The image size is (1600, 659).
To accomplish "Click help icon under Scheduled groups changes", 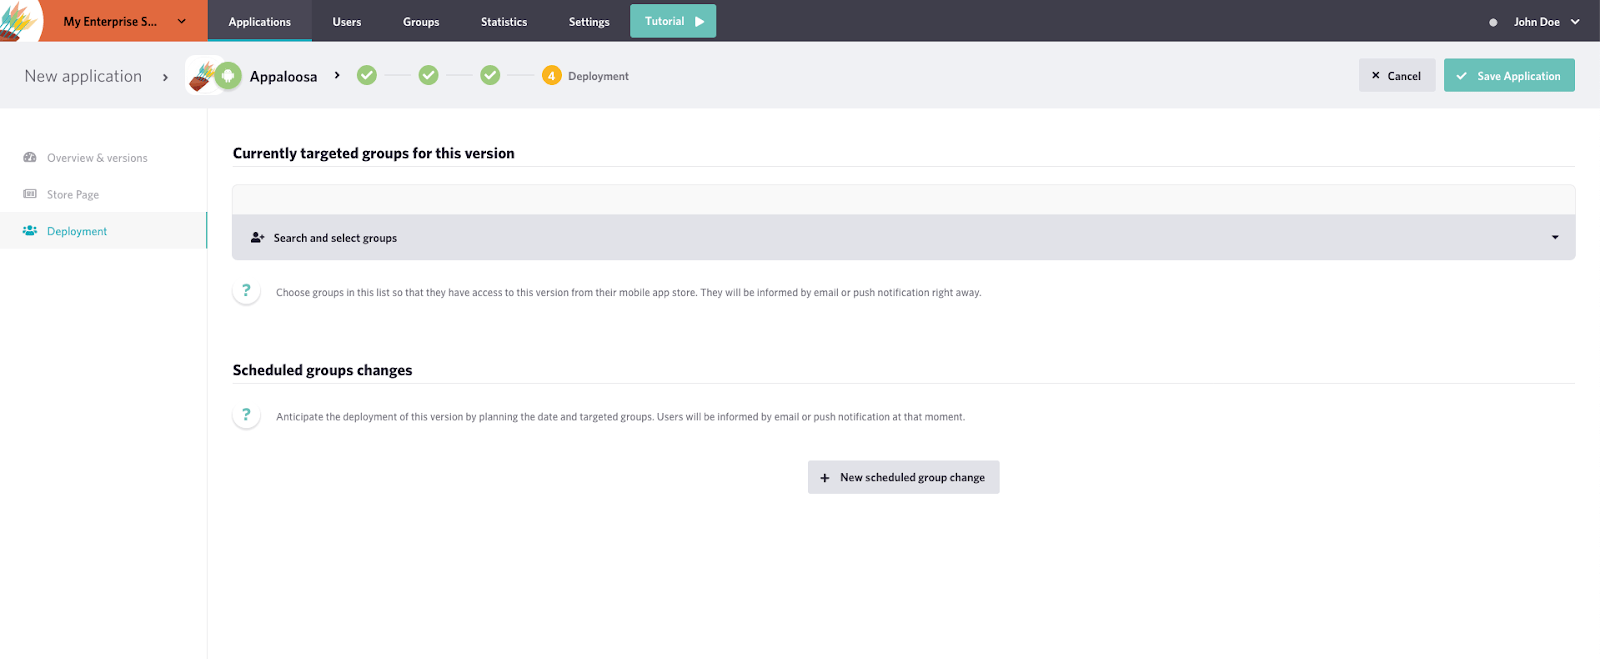I will pyautogui.click(x=246, y=415).
